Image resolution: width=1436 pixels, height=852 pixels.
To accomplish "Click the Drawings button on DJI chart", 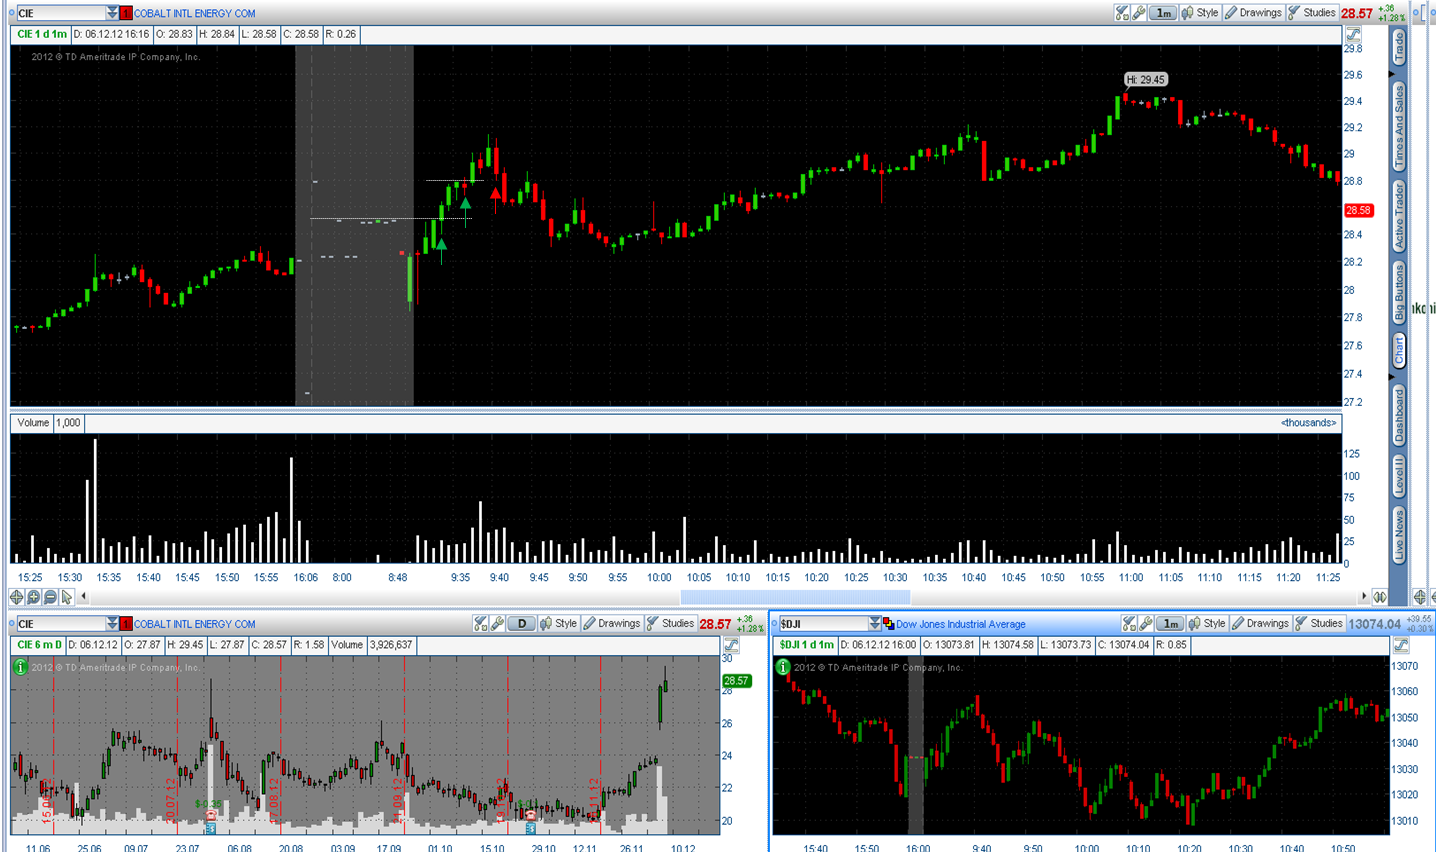I will (x=1260, y=623).
